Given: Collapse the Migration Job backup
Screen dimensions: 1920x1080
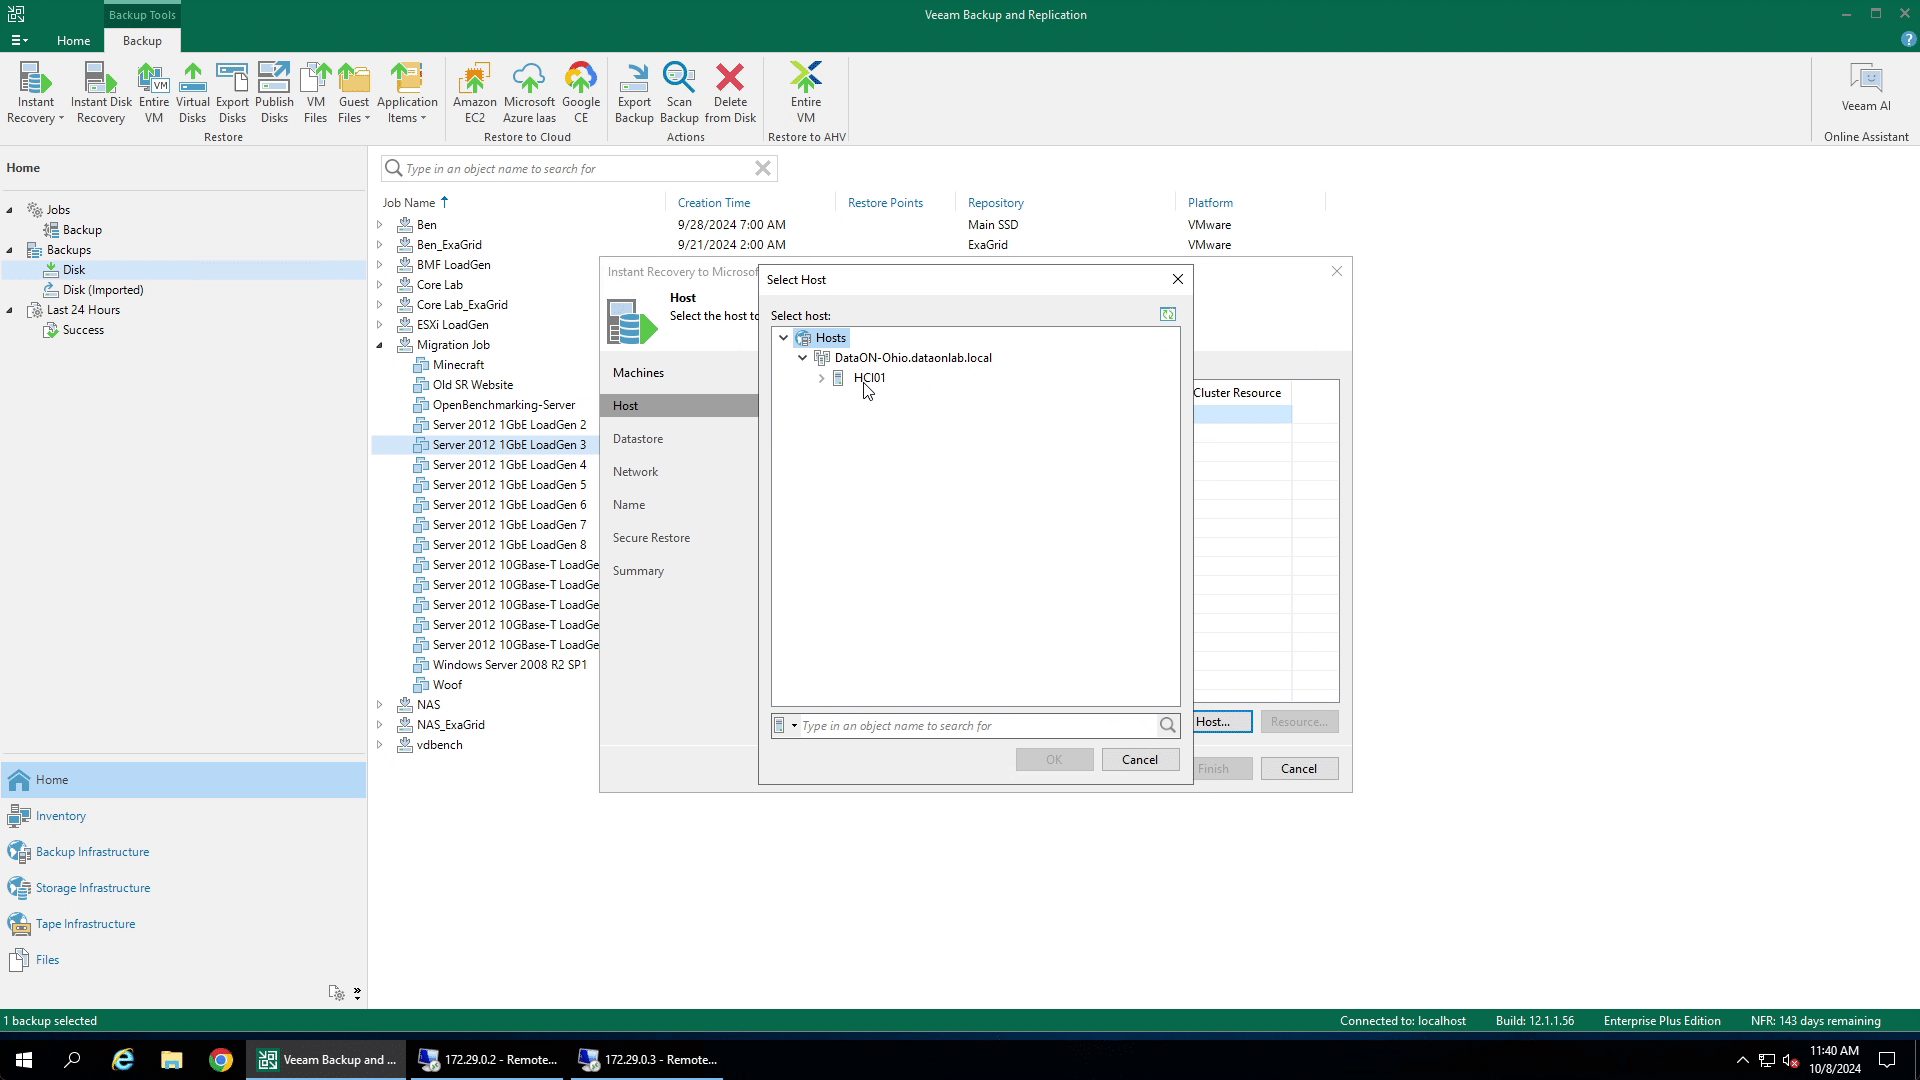Looking at the screenshot, I should pyautogui.click(x=380, y=345).
